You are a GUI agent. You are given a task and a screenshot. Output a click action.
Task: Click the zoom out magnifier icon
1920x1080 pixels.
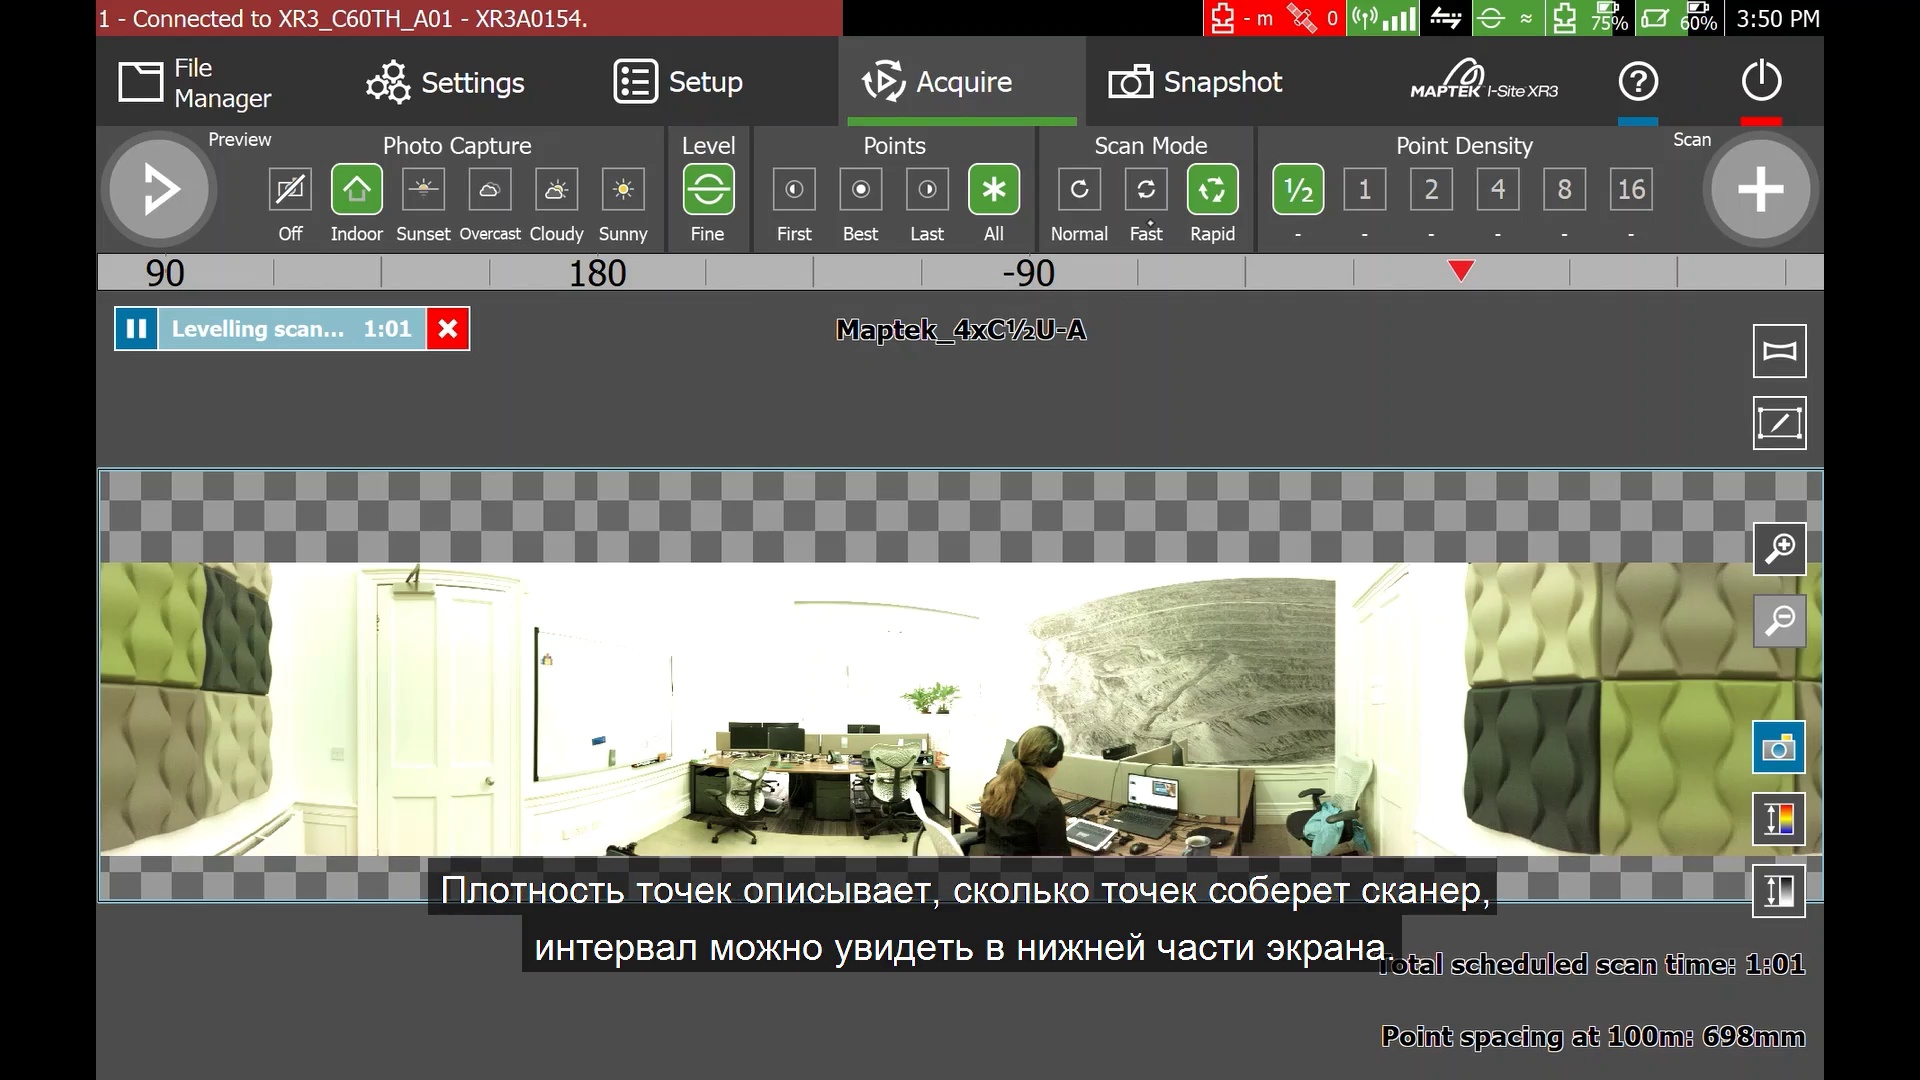click(1779, 621)
